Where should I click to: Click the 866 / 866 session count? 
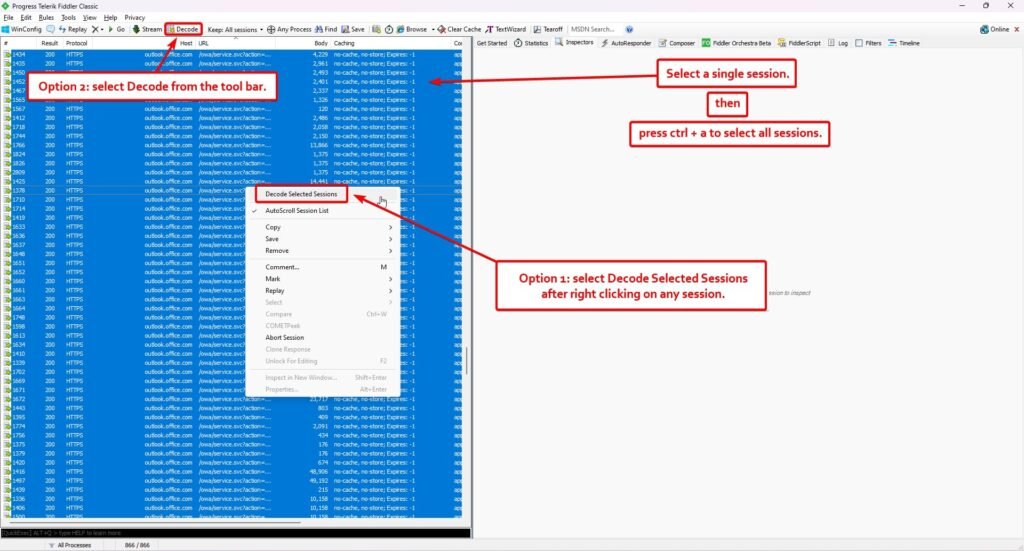(137, 545)
